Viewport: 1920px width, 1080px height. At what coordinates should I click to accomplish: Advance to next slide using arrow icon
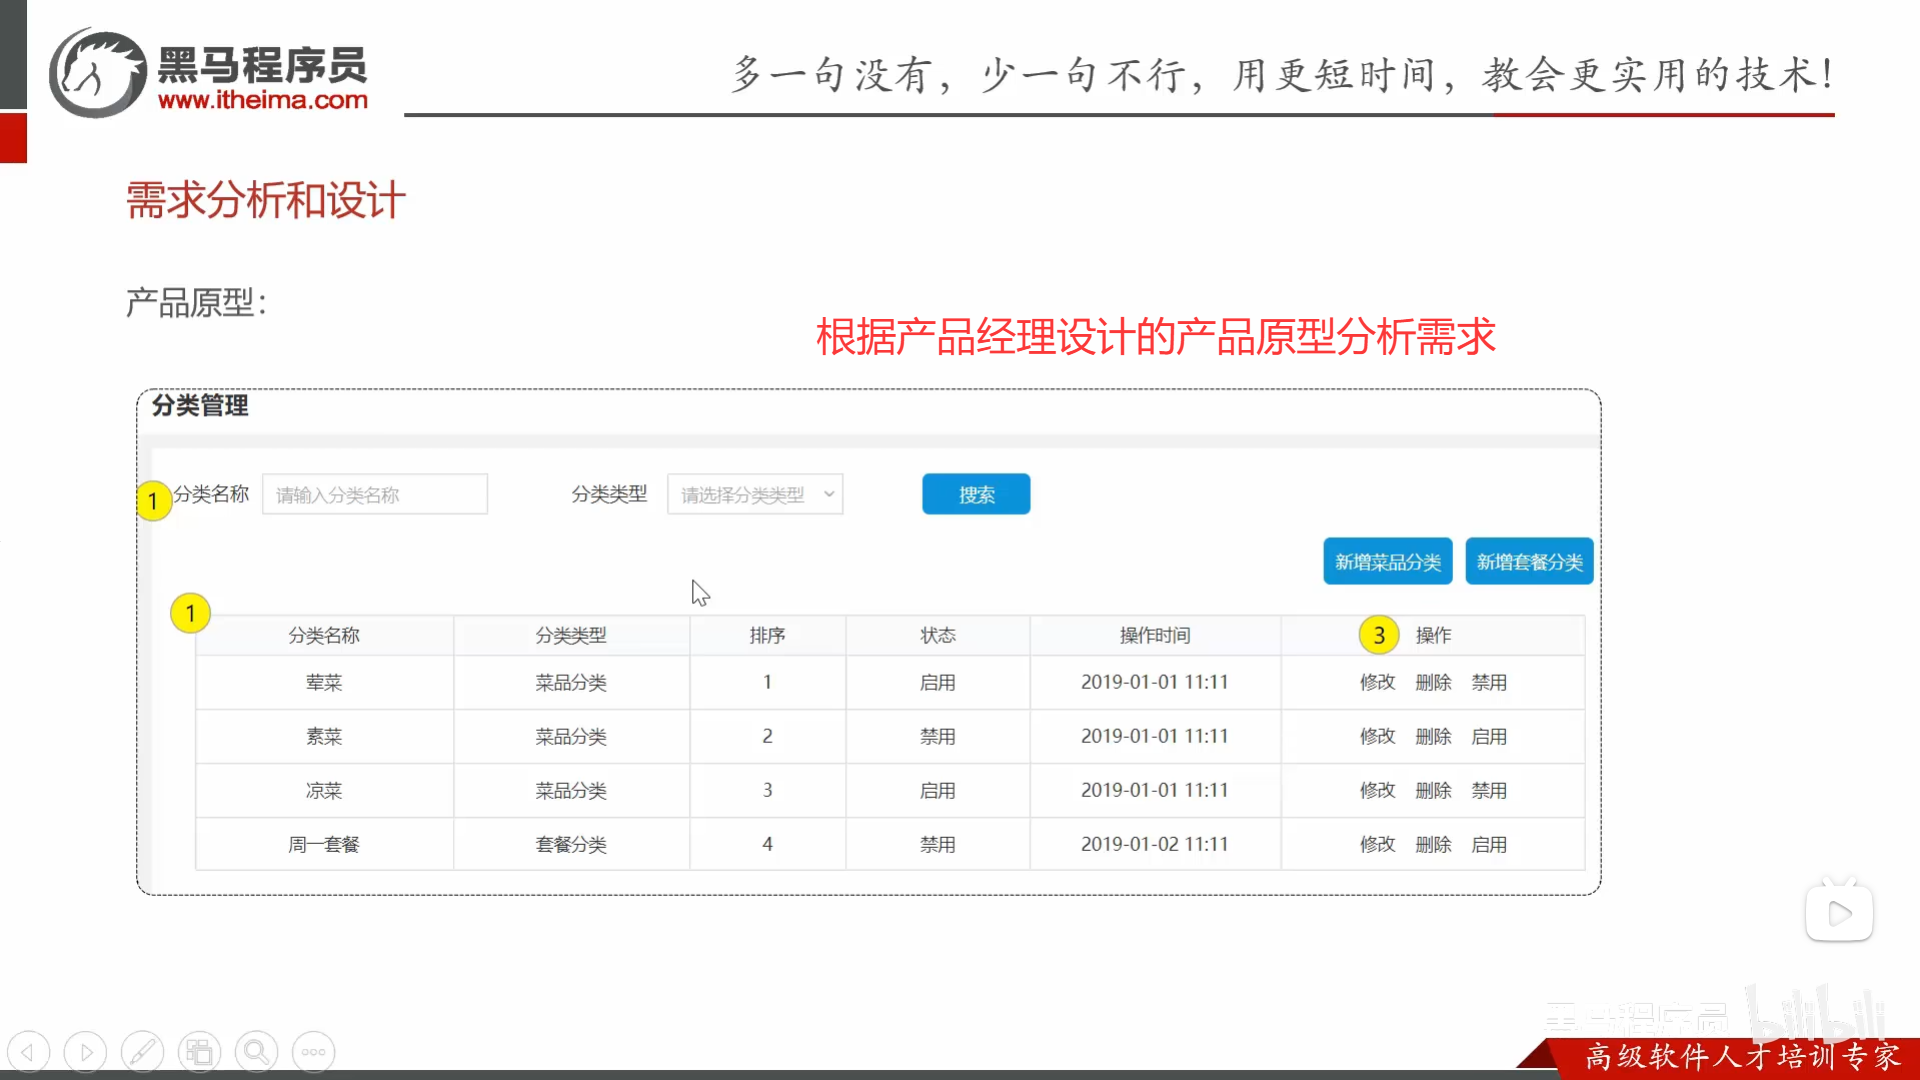pyautogui.click(x=85, y=1051)
